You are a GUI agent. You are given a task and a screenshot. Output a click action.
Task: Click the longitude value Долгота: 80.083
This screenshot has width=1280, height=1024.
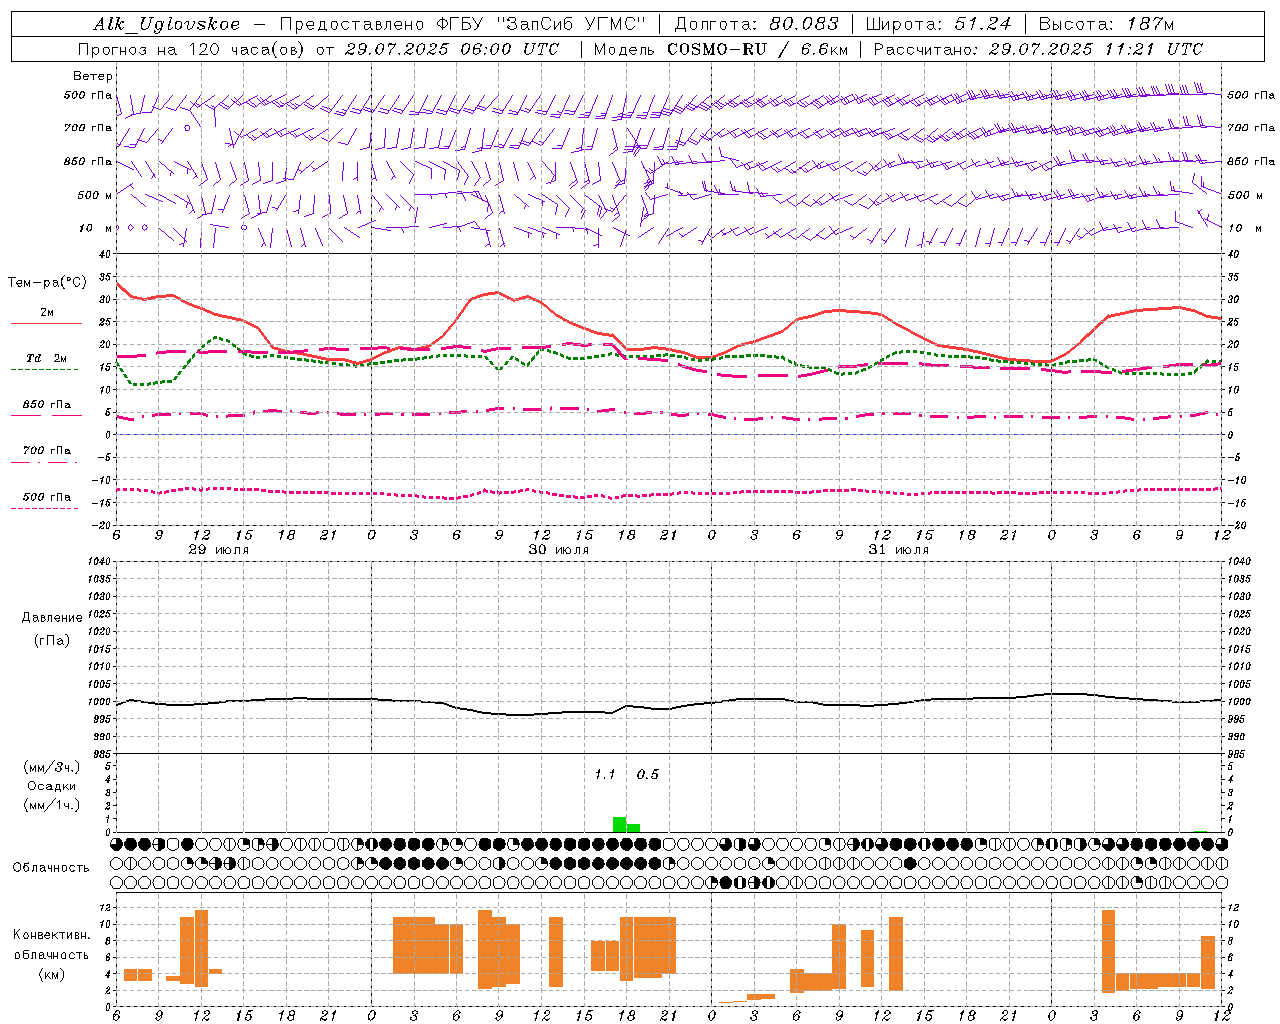(x=757, y=24)
